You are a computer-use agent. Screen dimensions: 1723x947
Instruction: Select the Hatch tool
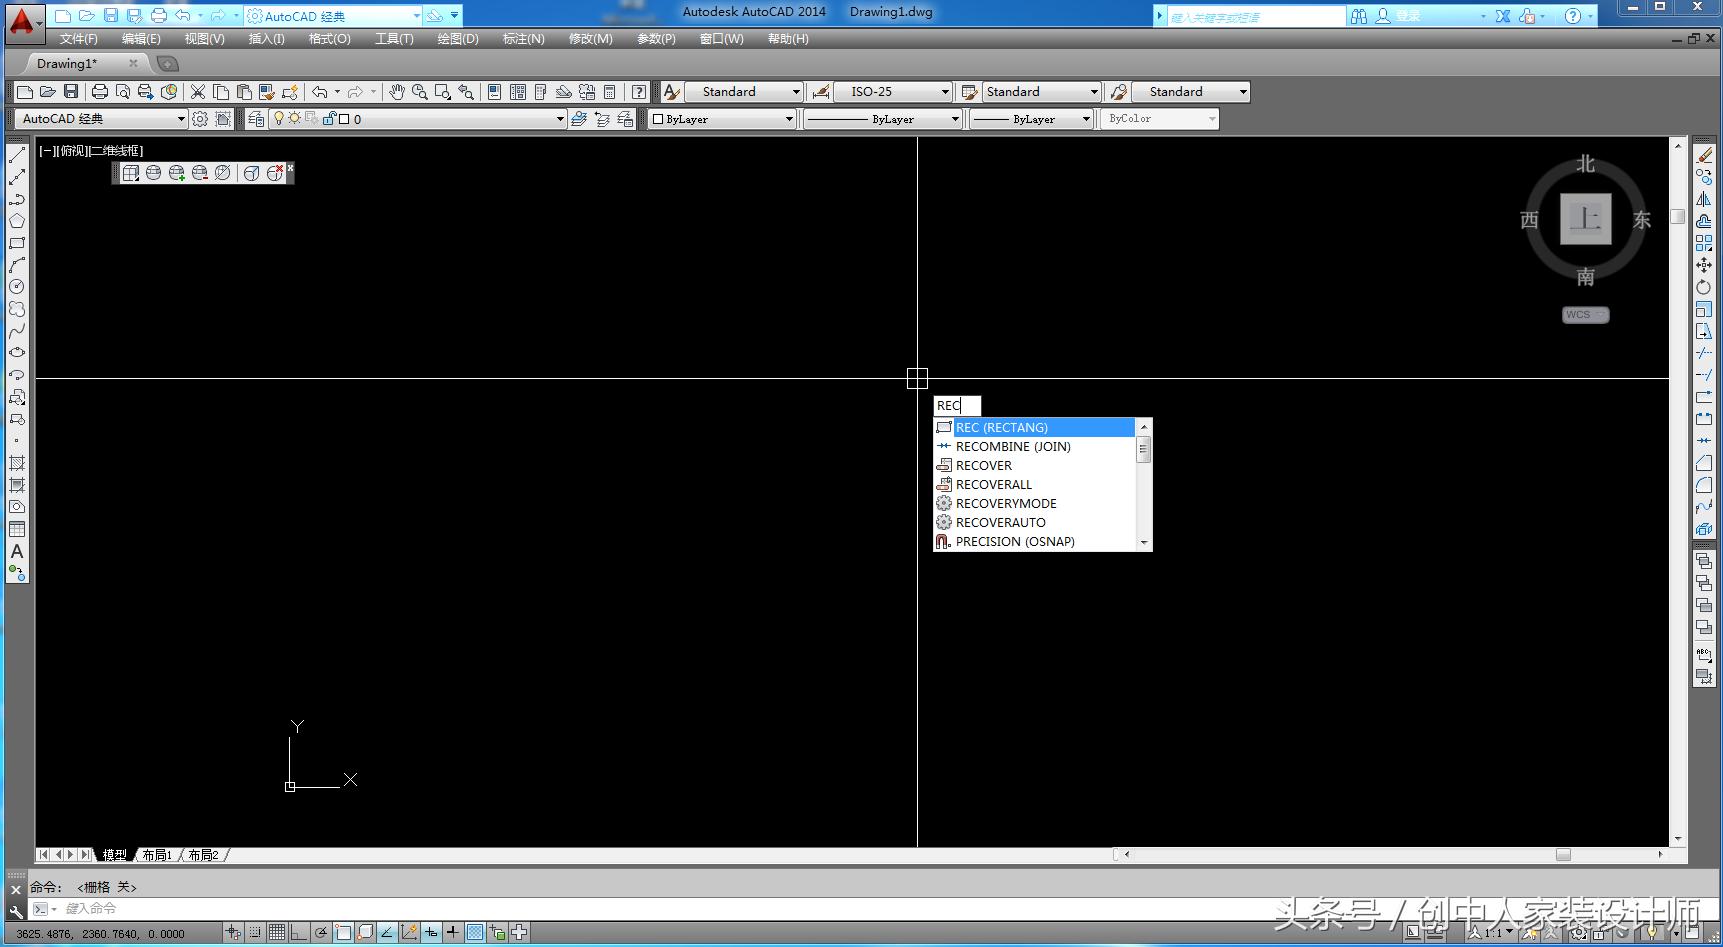coord(17,463)
